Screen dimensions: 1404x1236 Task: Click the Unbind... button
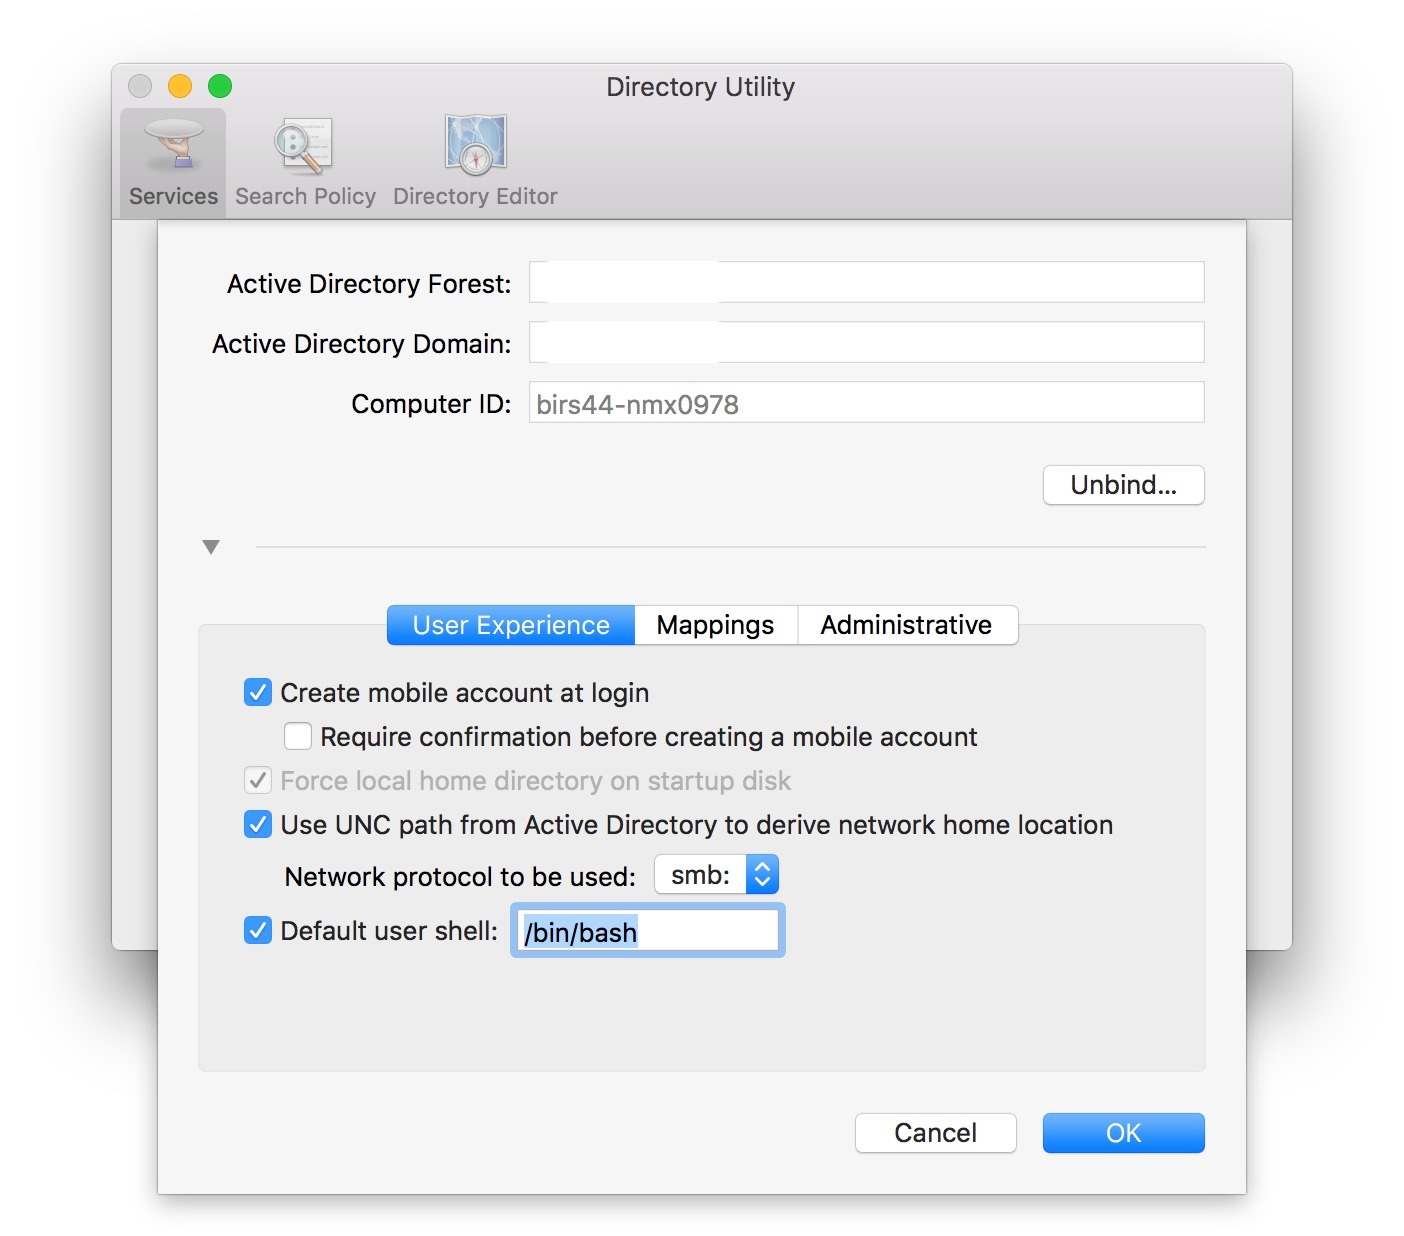point(1123,485)
